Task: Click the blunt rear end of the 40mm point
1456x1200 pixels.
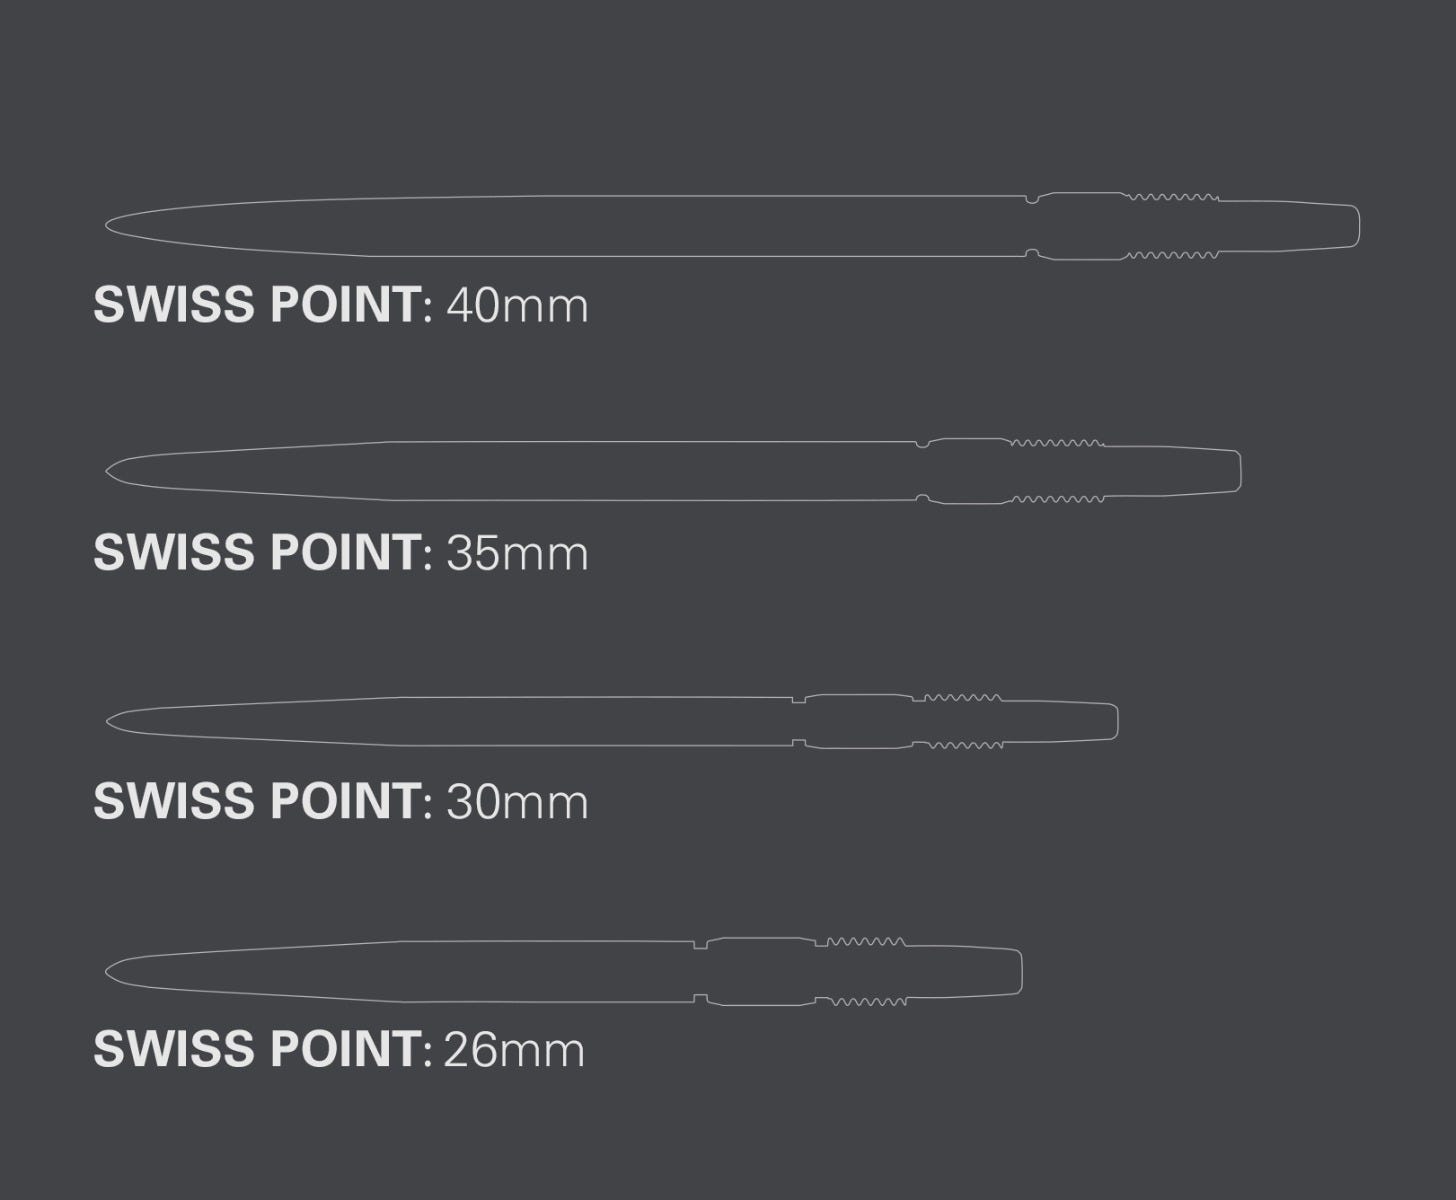Action: point(1353,226)
